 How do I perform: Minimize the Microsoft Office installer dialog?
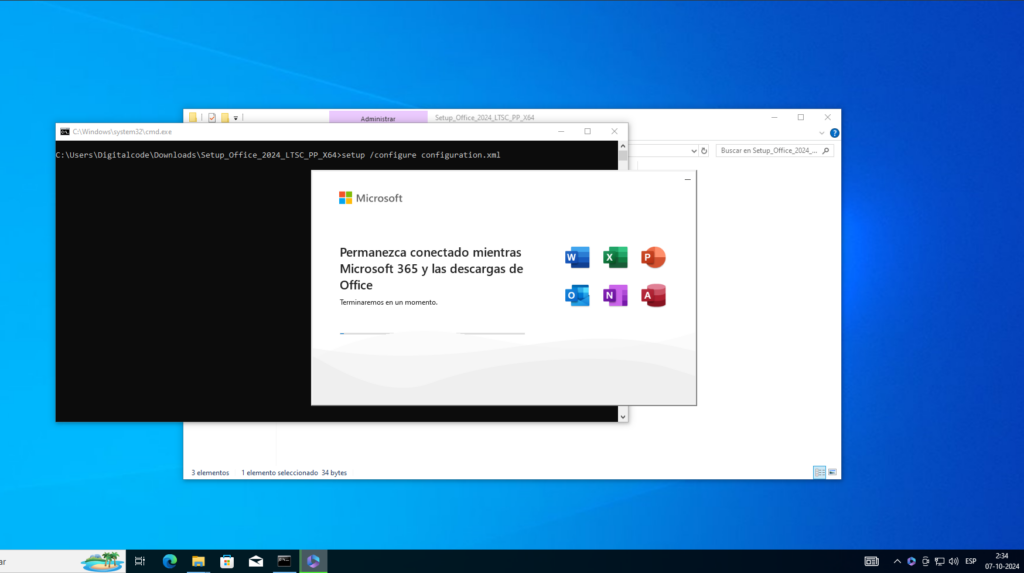687,180
